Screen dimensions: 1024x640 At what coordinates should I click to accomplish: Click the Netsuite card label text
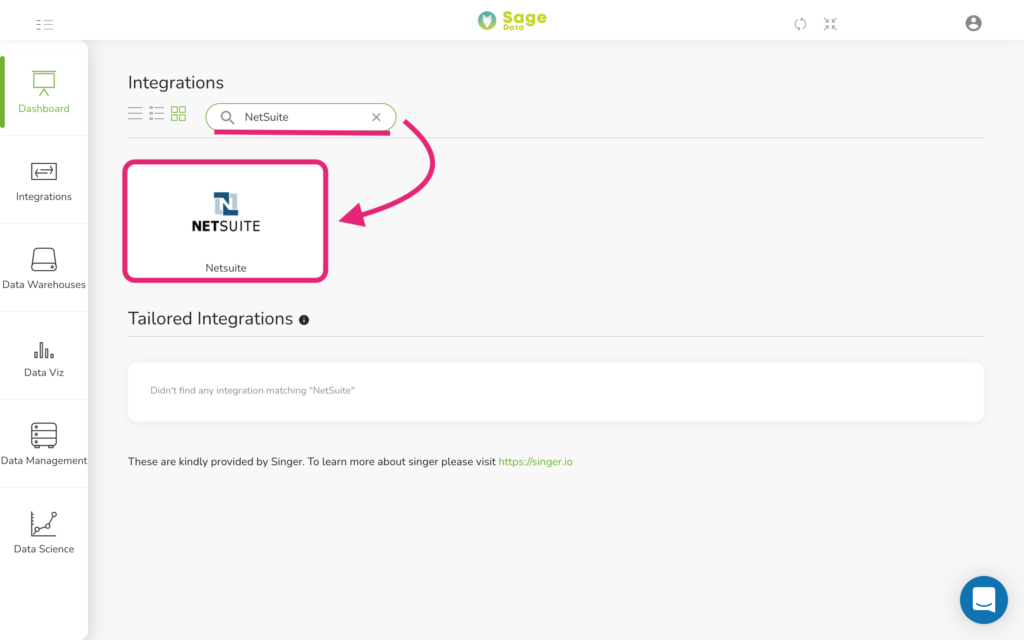tap(226, 268)
